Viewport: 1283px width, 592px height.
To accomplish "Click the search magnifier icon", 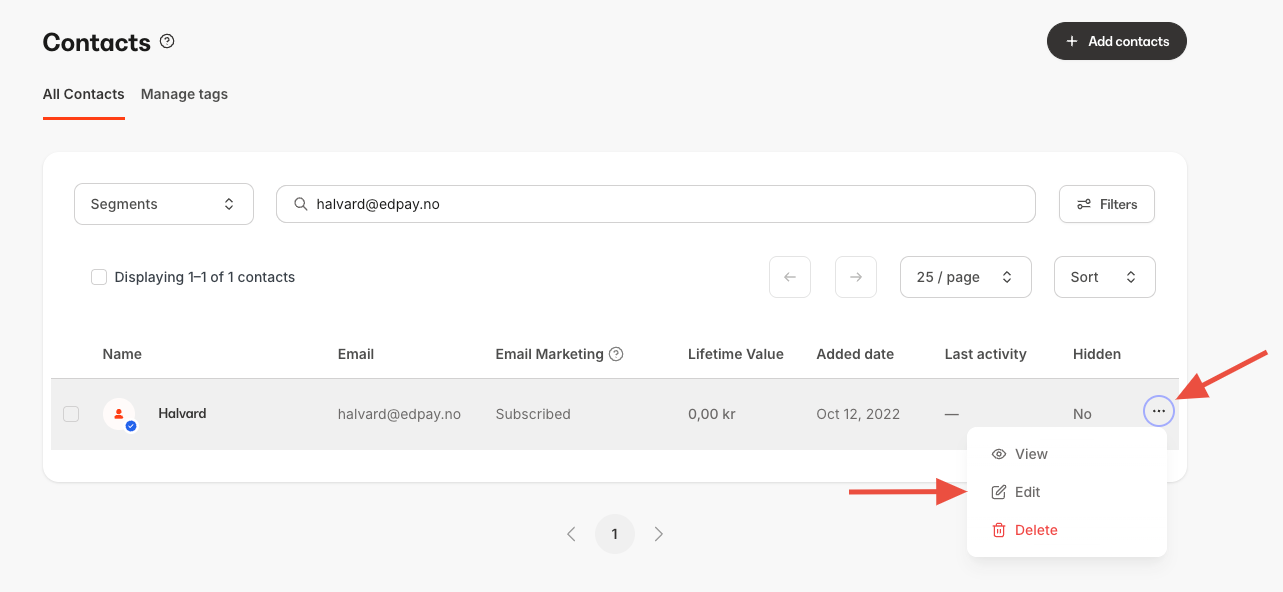I will [x=300, y=204].
